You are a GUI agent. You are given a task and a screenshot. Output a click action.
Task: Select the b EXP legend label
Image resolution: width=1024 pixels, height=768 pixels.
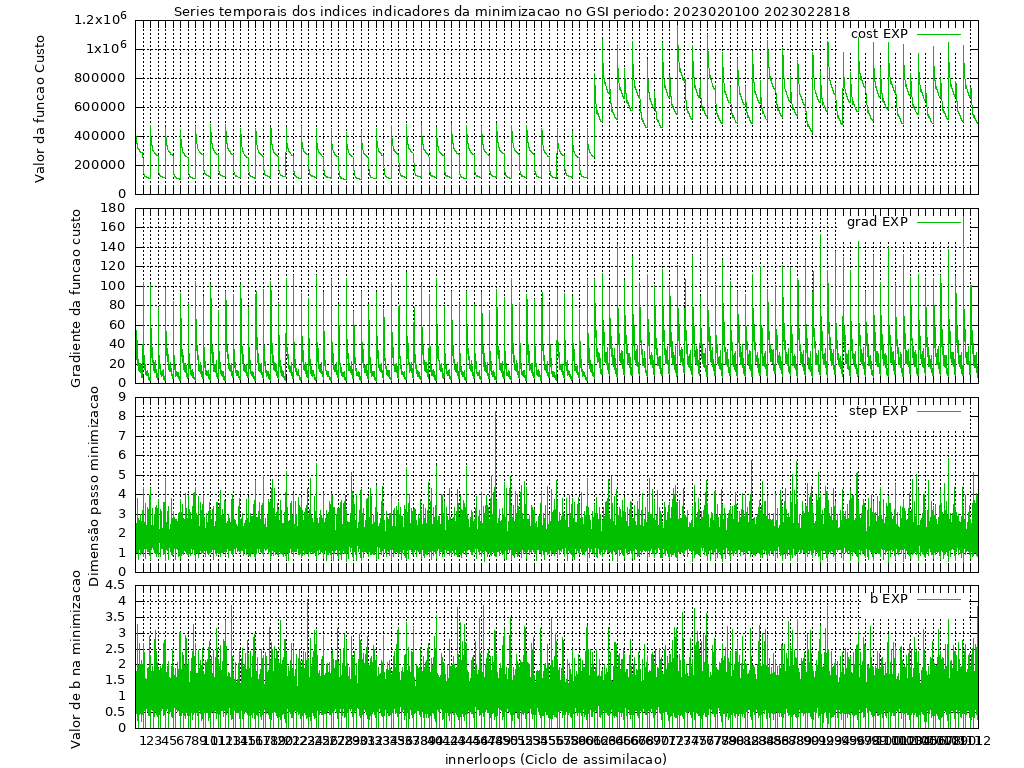[888, 599]
